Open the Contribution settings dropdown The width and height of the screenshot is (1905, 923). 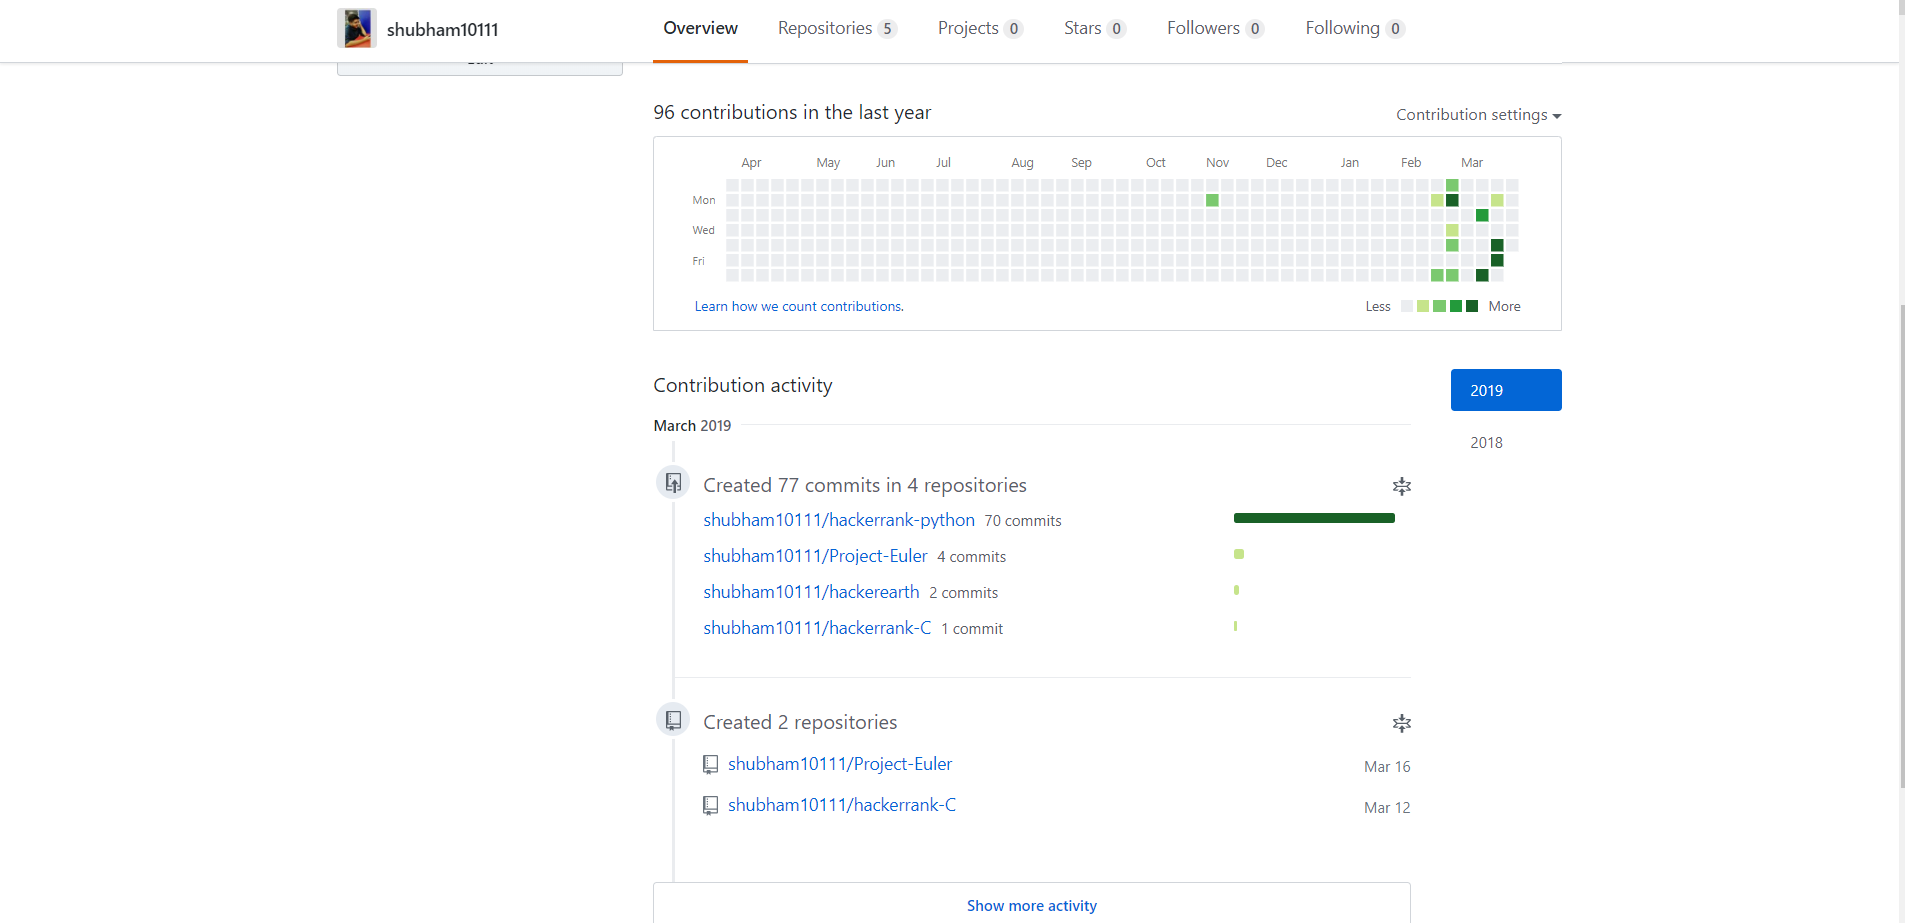pyautogui.click(x=1477, y=115)
